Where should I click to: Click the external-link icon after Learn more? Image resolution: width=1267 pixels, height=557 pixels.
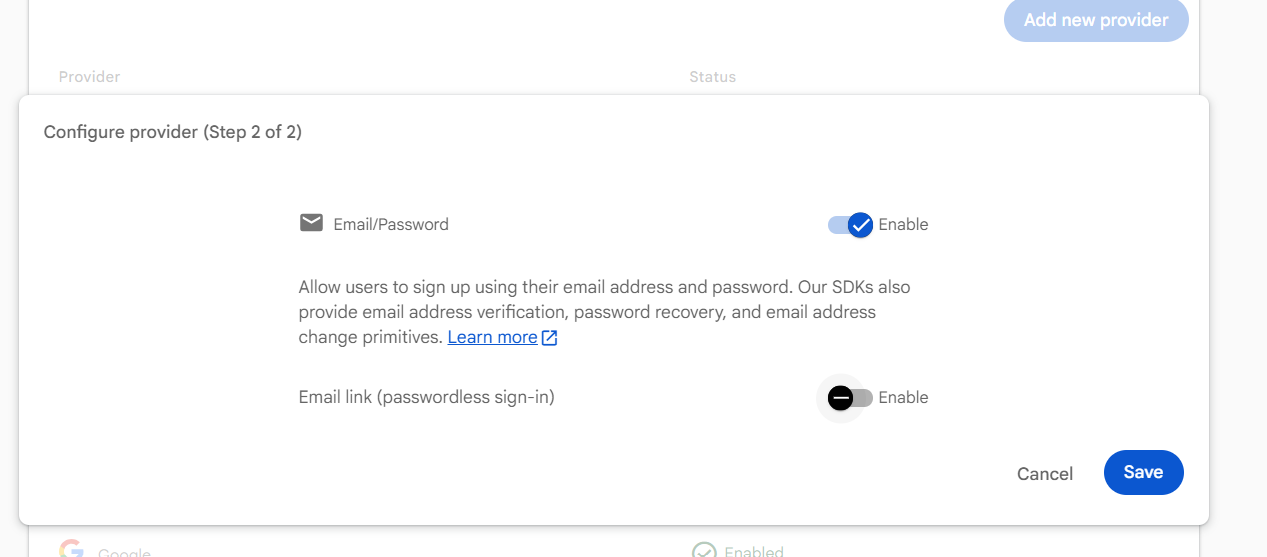[x=549, y=338]
